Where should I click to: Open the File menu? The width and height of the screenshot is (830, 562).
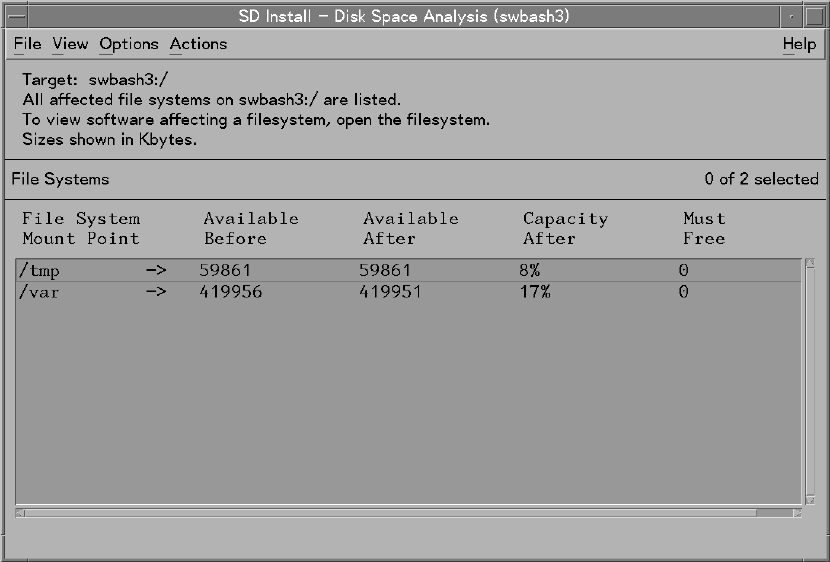coord(27,44)
